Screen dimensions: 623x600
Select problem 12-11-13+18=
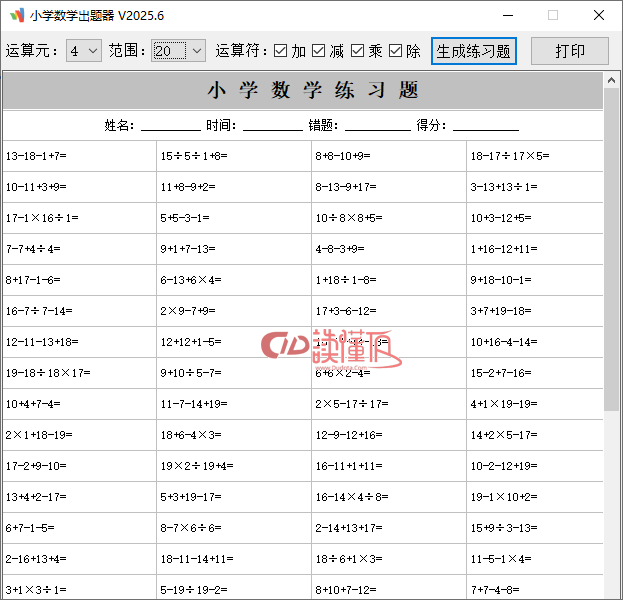coord(42,342)
